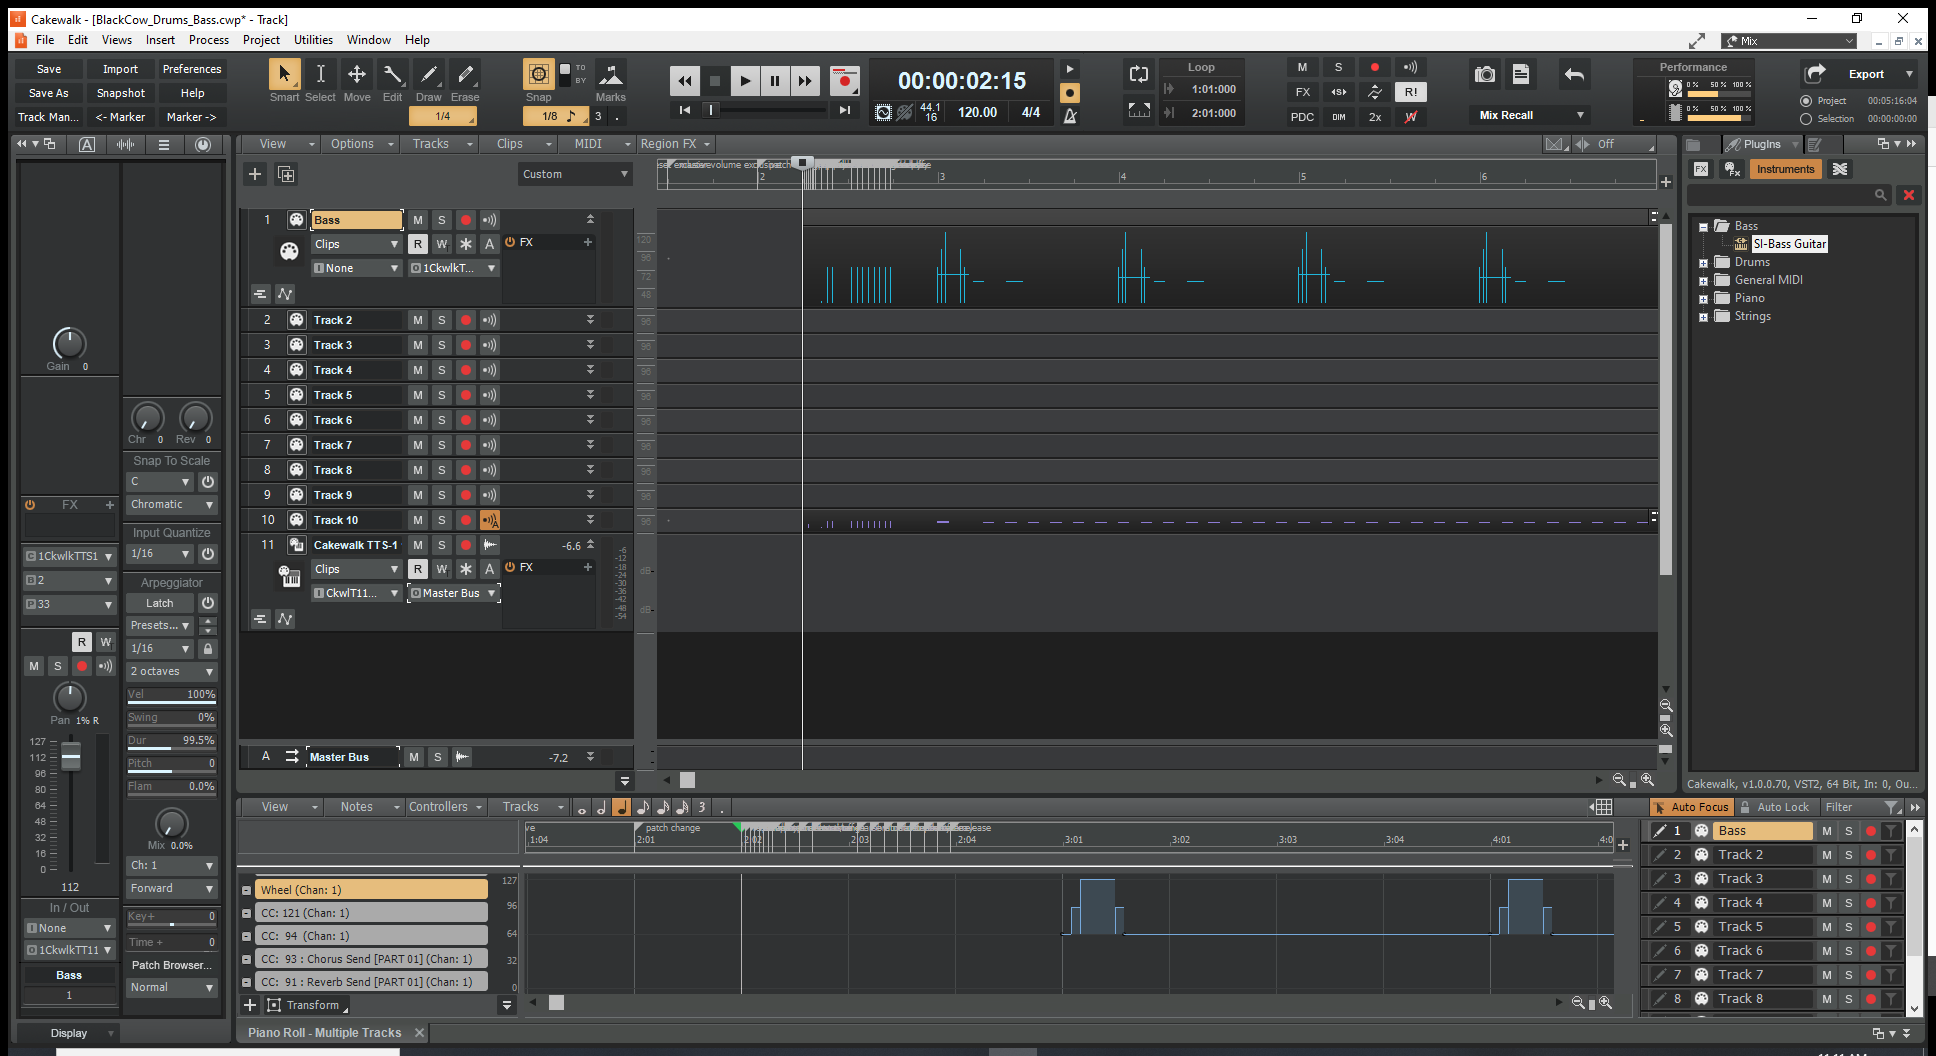Close the Piano Roll - Multiple Tracks tab

point(419,1033)
